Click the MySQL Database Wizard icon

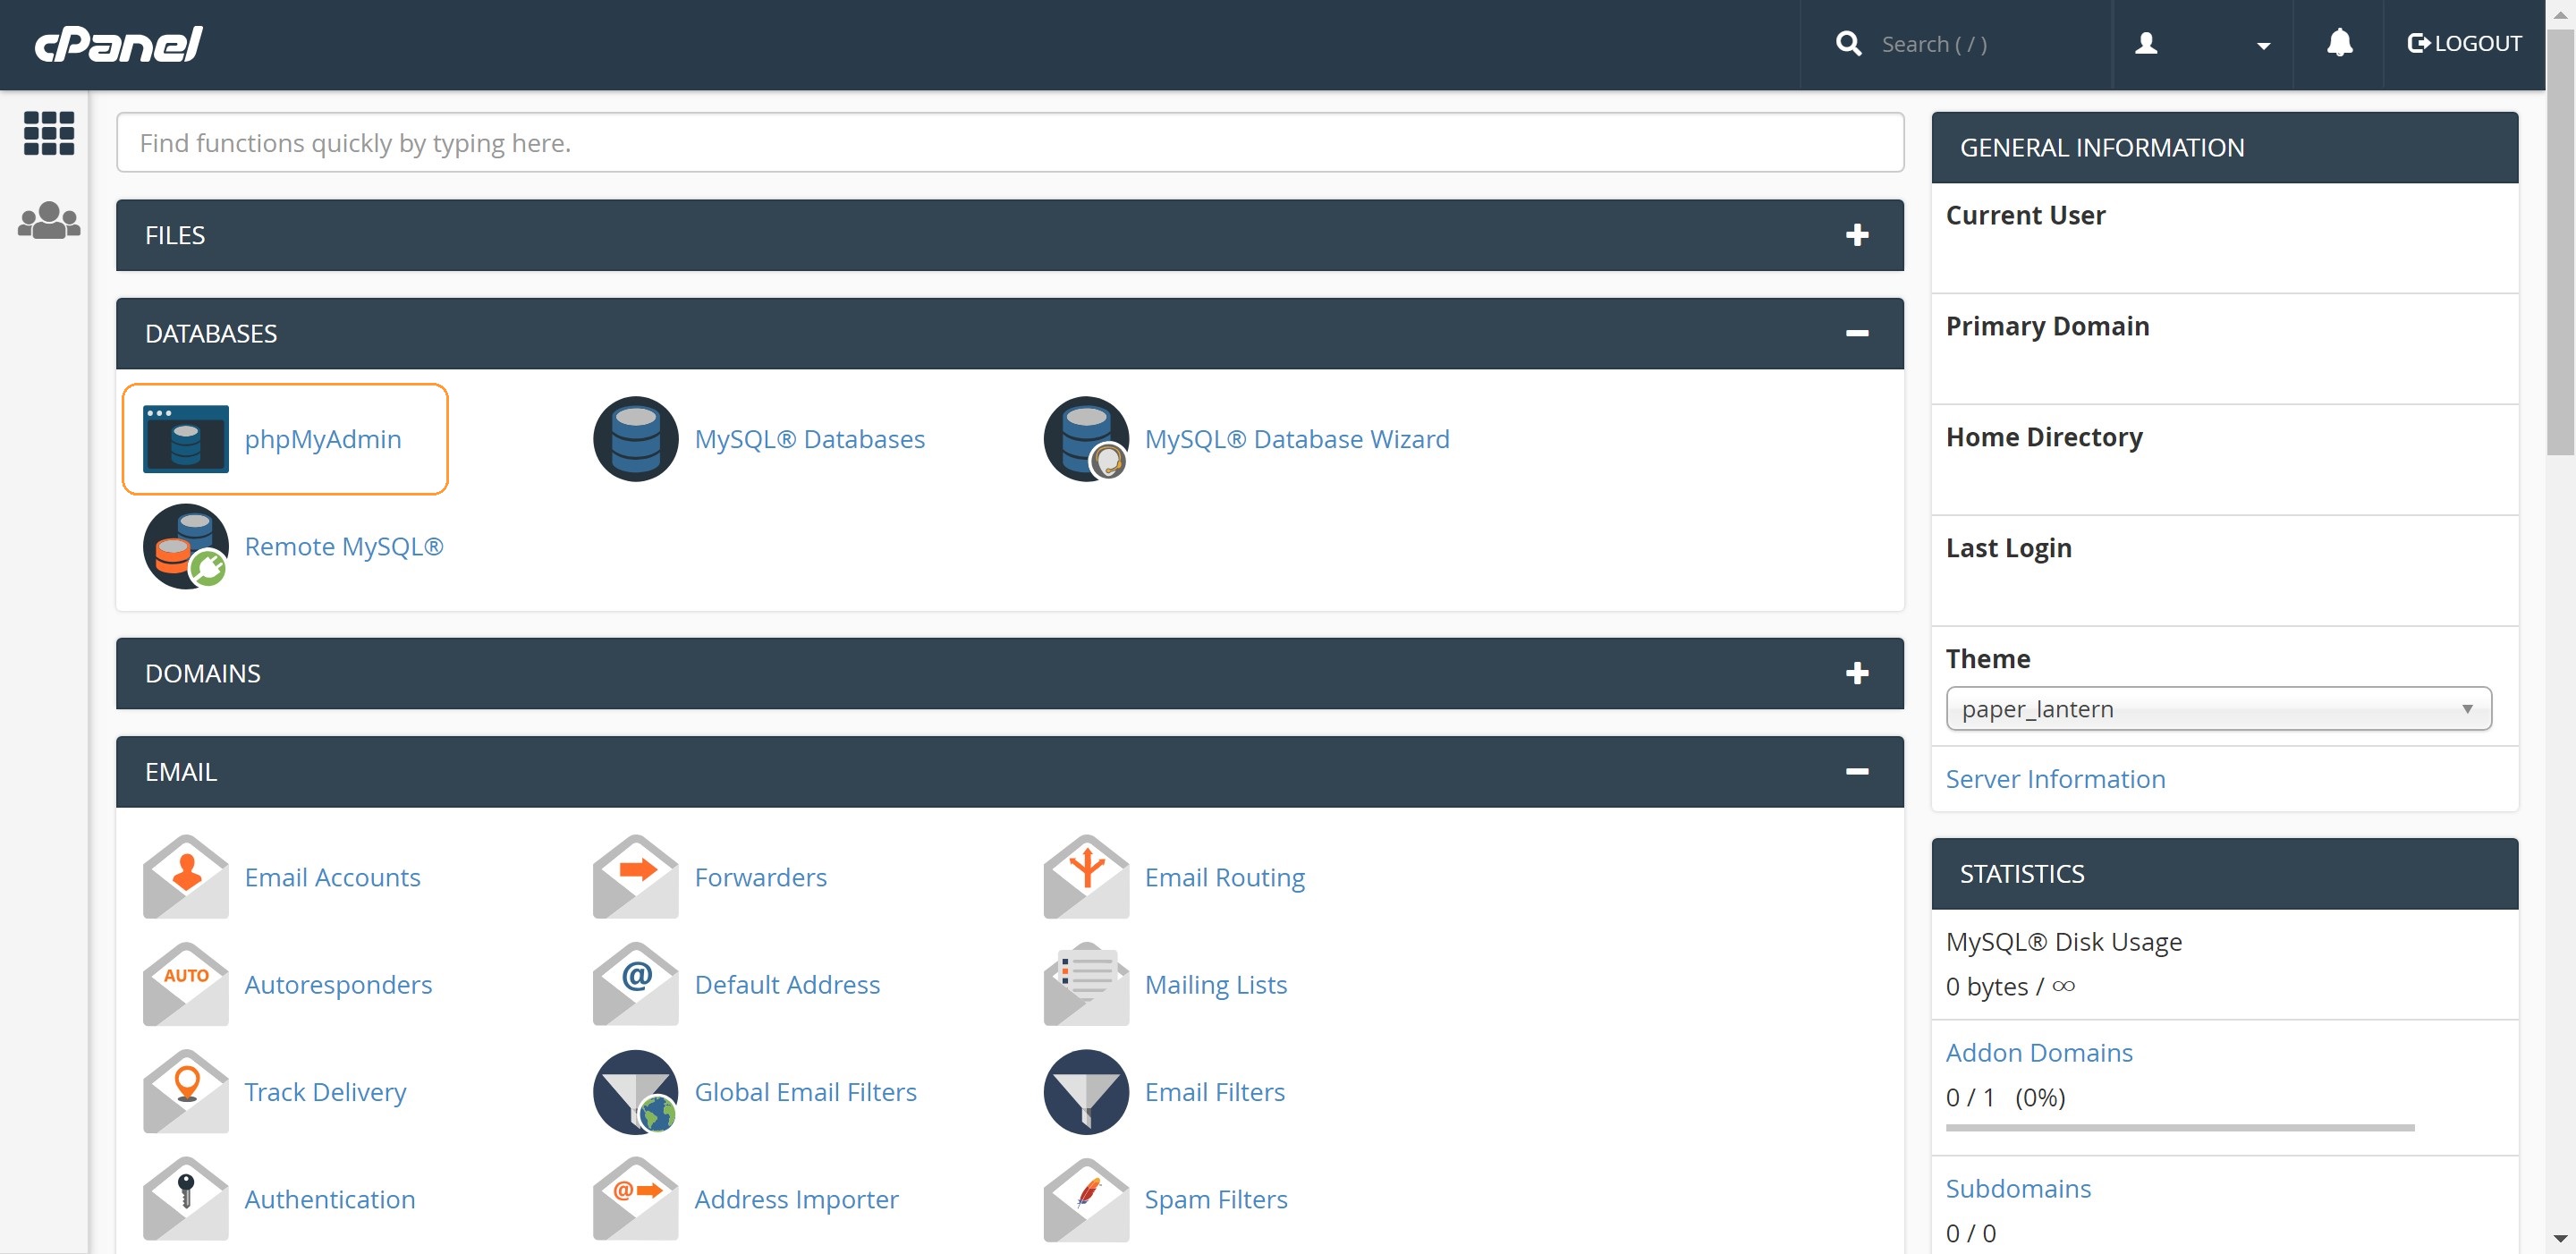[1086, 439]
